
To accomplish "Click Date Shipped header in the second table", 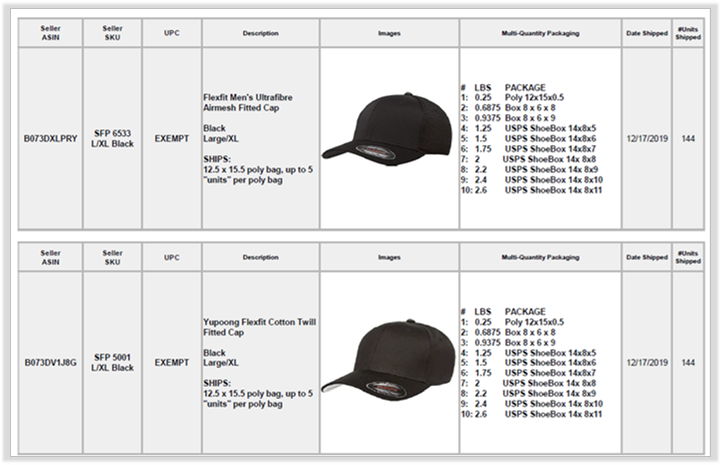I will coord(647,257).
